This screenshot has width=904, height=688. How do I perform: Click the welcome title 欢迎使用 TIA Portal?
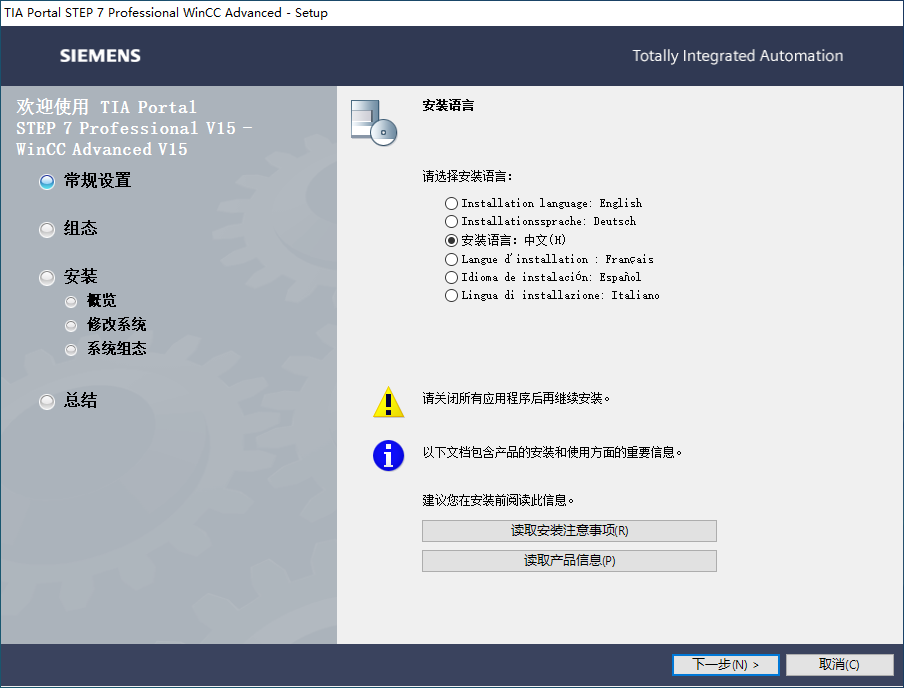click(x=106, y=107)
